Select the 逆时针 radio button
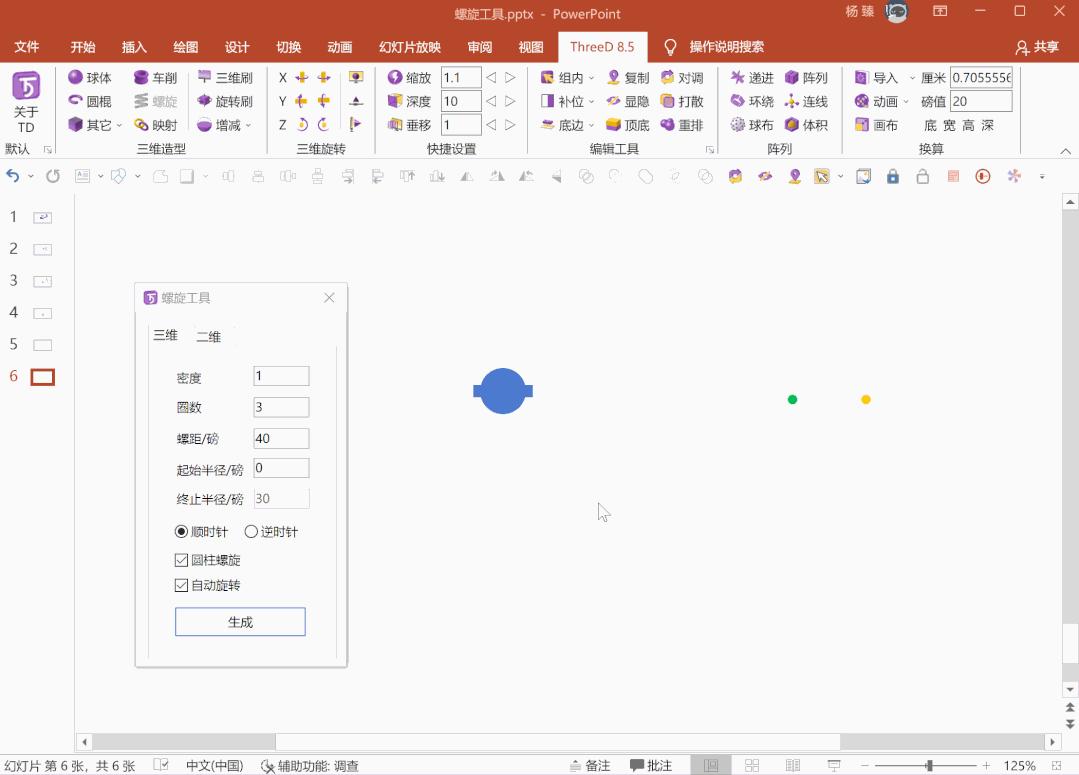1079x775 pixels. click(250, 531)
